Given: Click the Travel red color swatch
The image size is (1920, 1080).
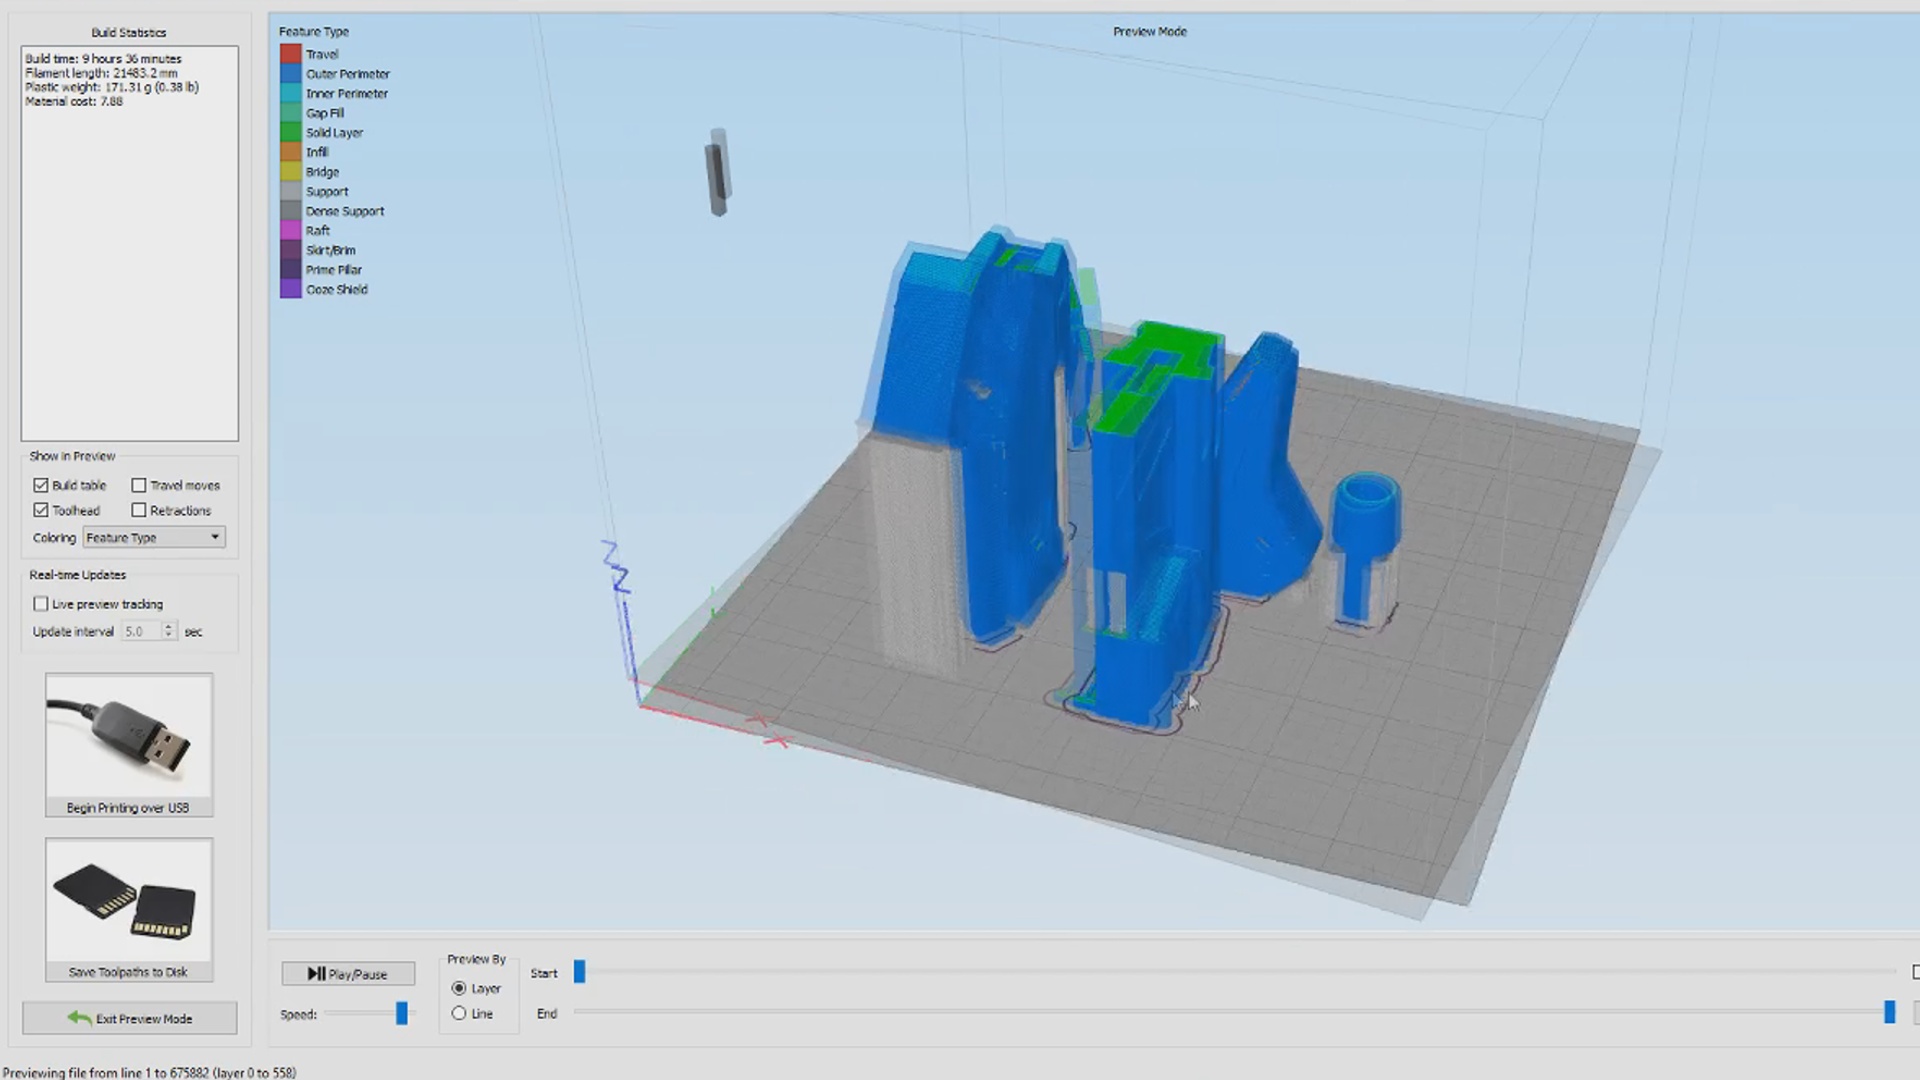Looking at the screenshot, I should [290, 54].
